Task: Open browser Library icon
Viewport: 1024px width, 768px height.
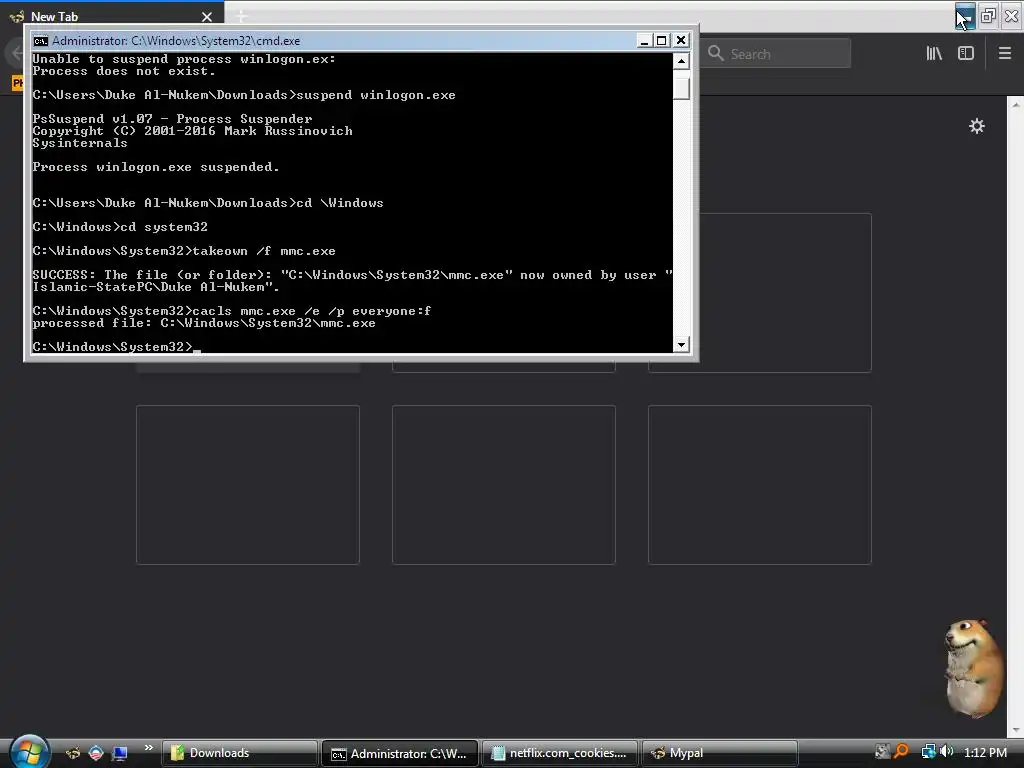Action: pos(934,54)
